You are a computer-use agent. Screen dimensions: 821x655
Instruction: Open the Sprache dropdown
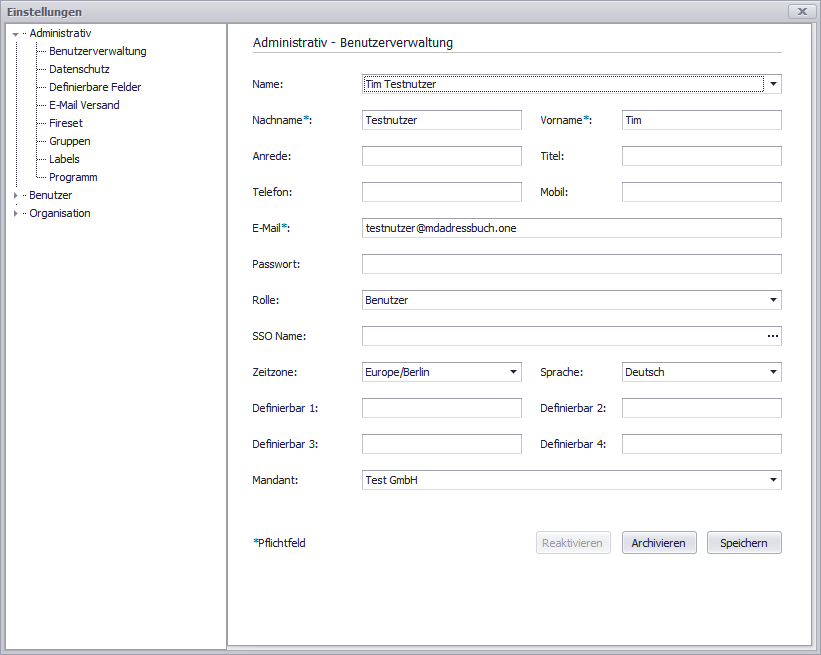(773, 372)
